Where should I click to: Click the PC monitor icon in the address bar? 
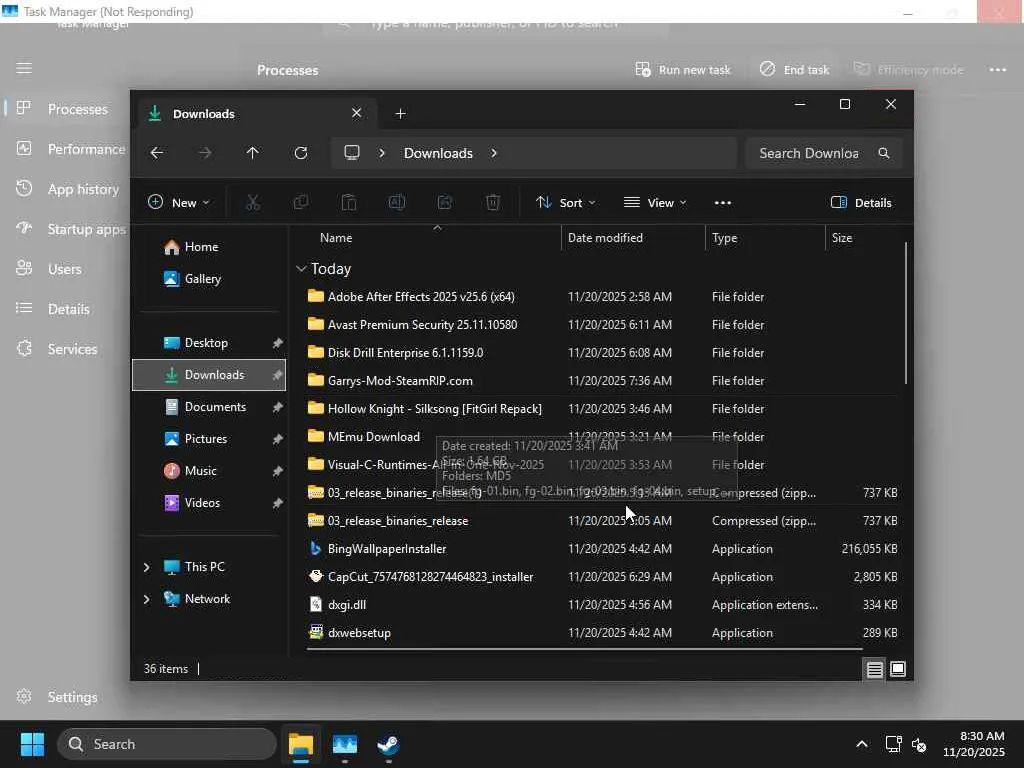tap(352, 153)
